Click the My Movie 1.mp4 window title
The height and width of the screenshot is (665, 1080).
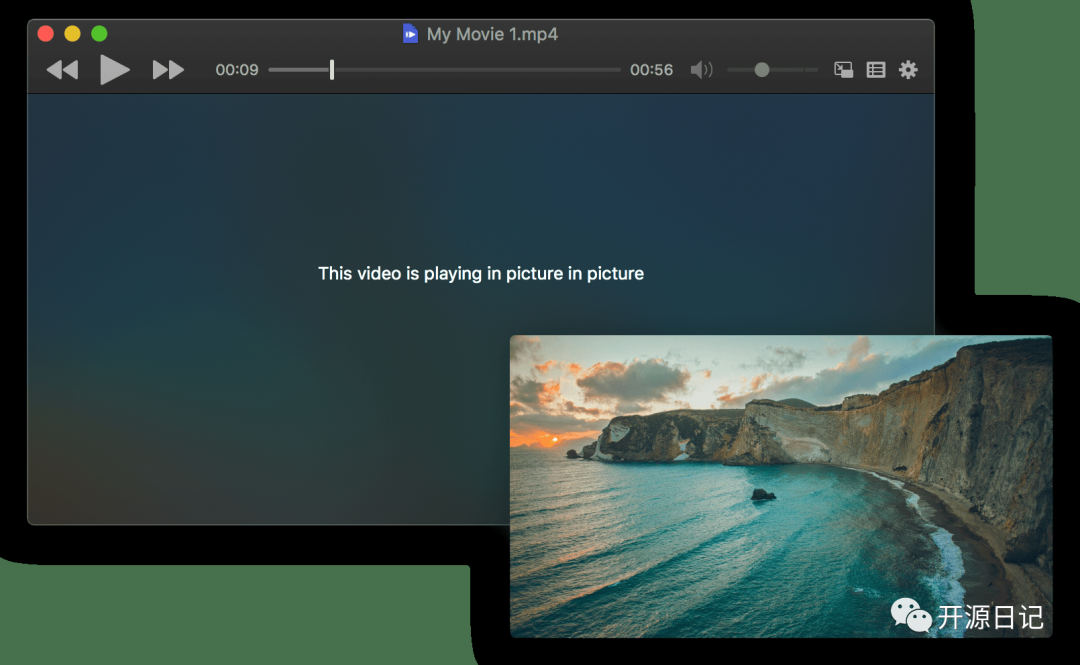(492, 34)
